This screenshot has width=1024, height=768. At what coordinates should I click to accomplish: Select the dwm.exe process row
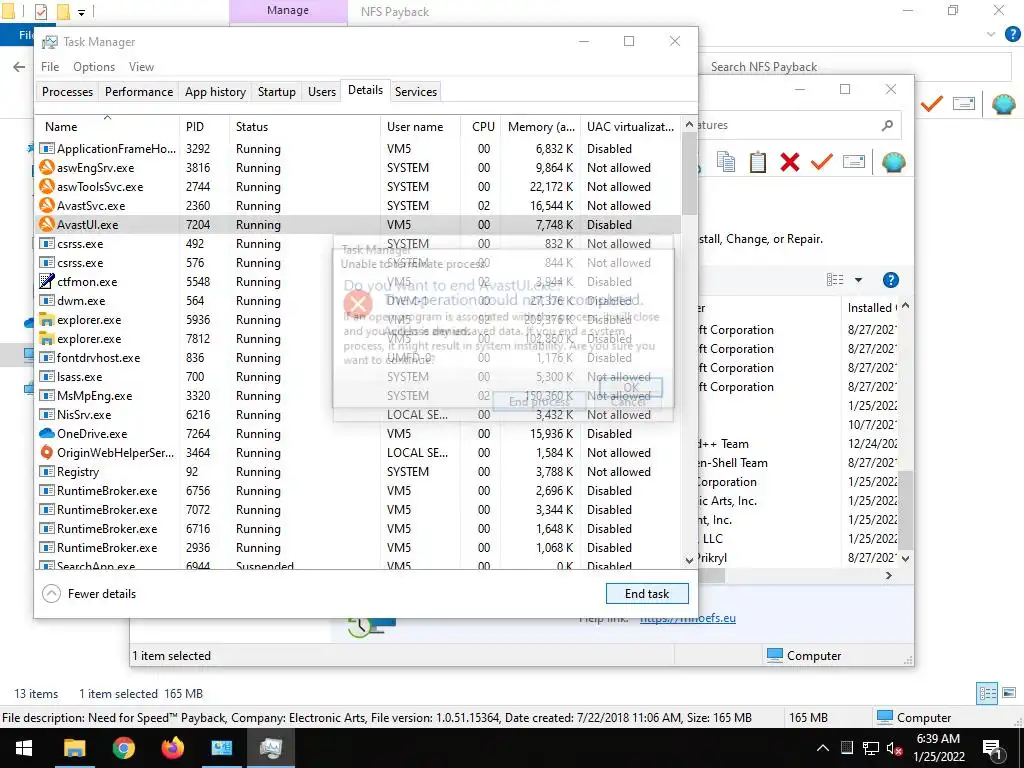pyautogui.click(x=359, y=301)
